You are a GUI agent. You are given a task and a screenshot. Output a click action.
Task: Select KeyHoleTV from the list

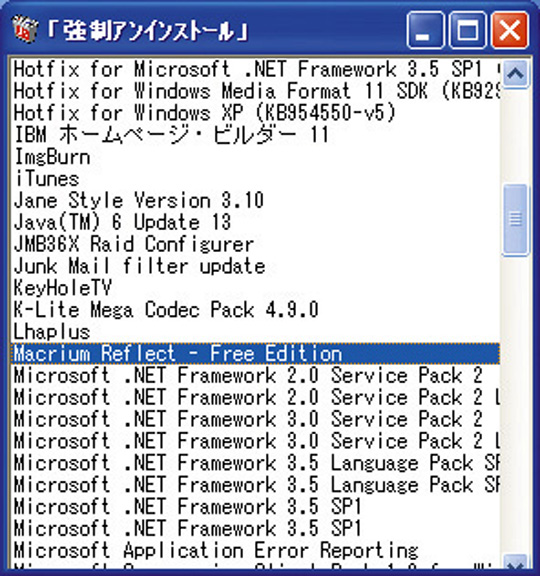[255, 288]
